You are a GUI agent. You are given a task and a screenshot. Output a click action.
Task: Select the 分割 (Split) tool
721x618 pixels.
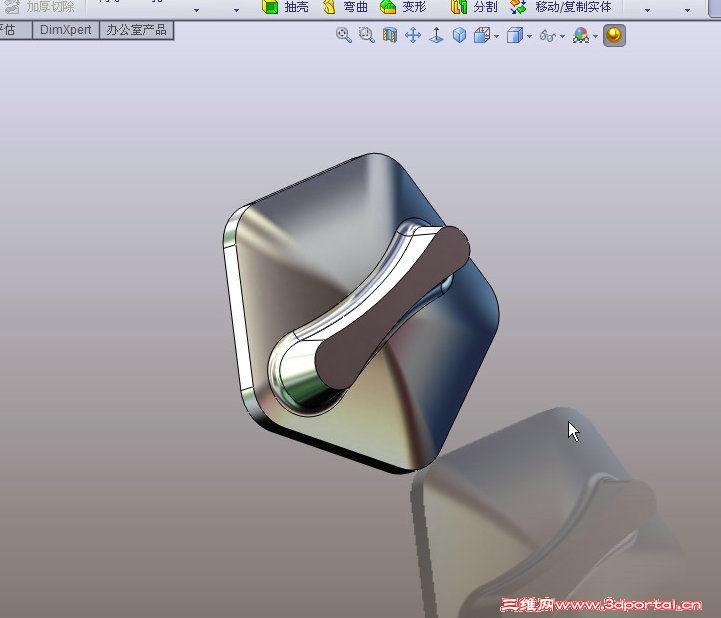click(x=475, y=7)
